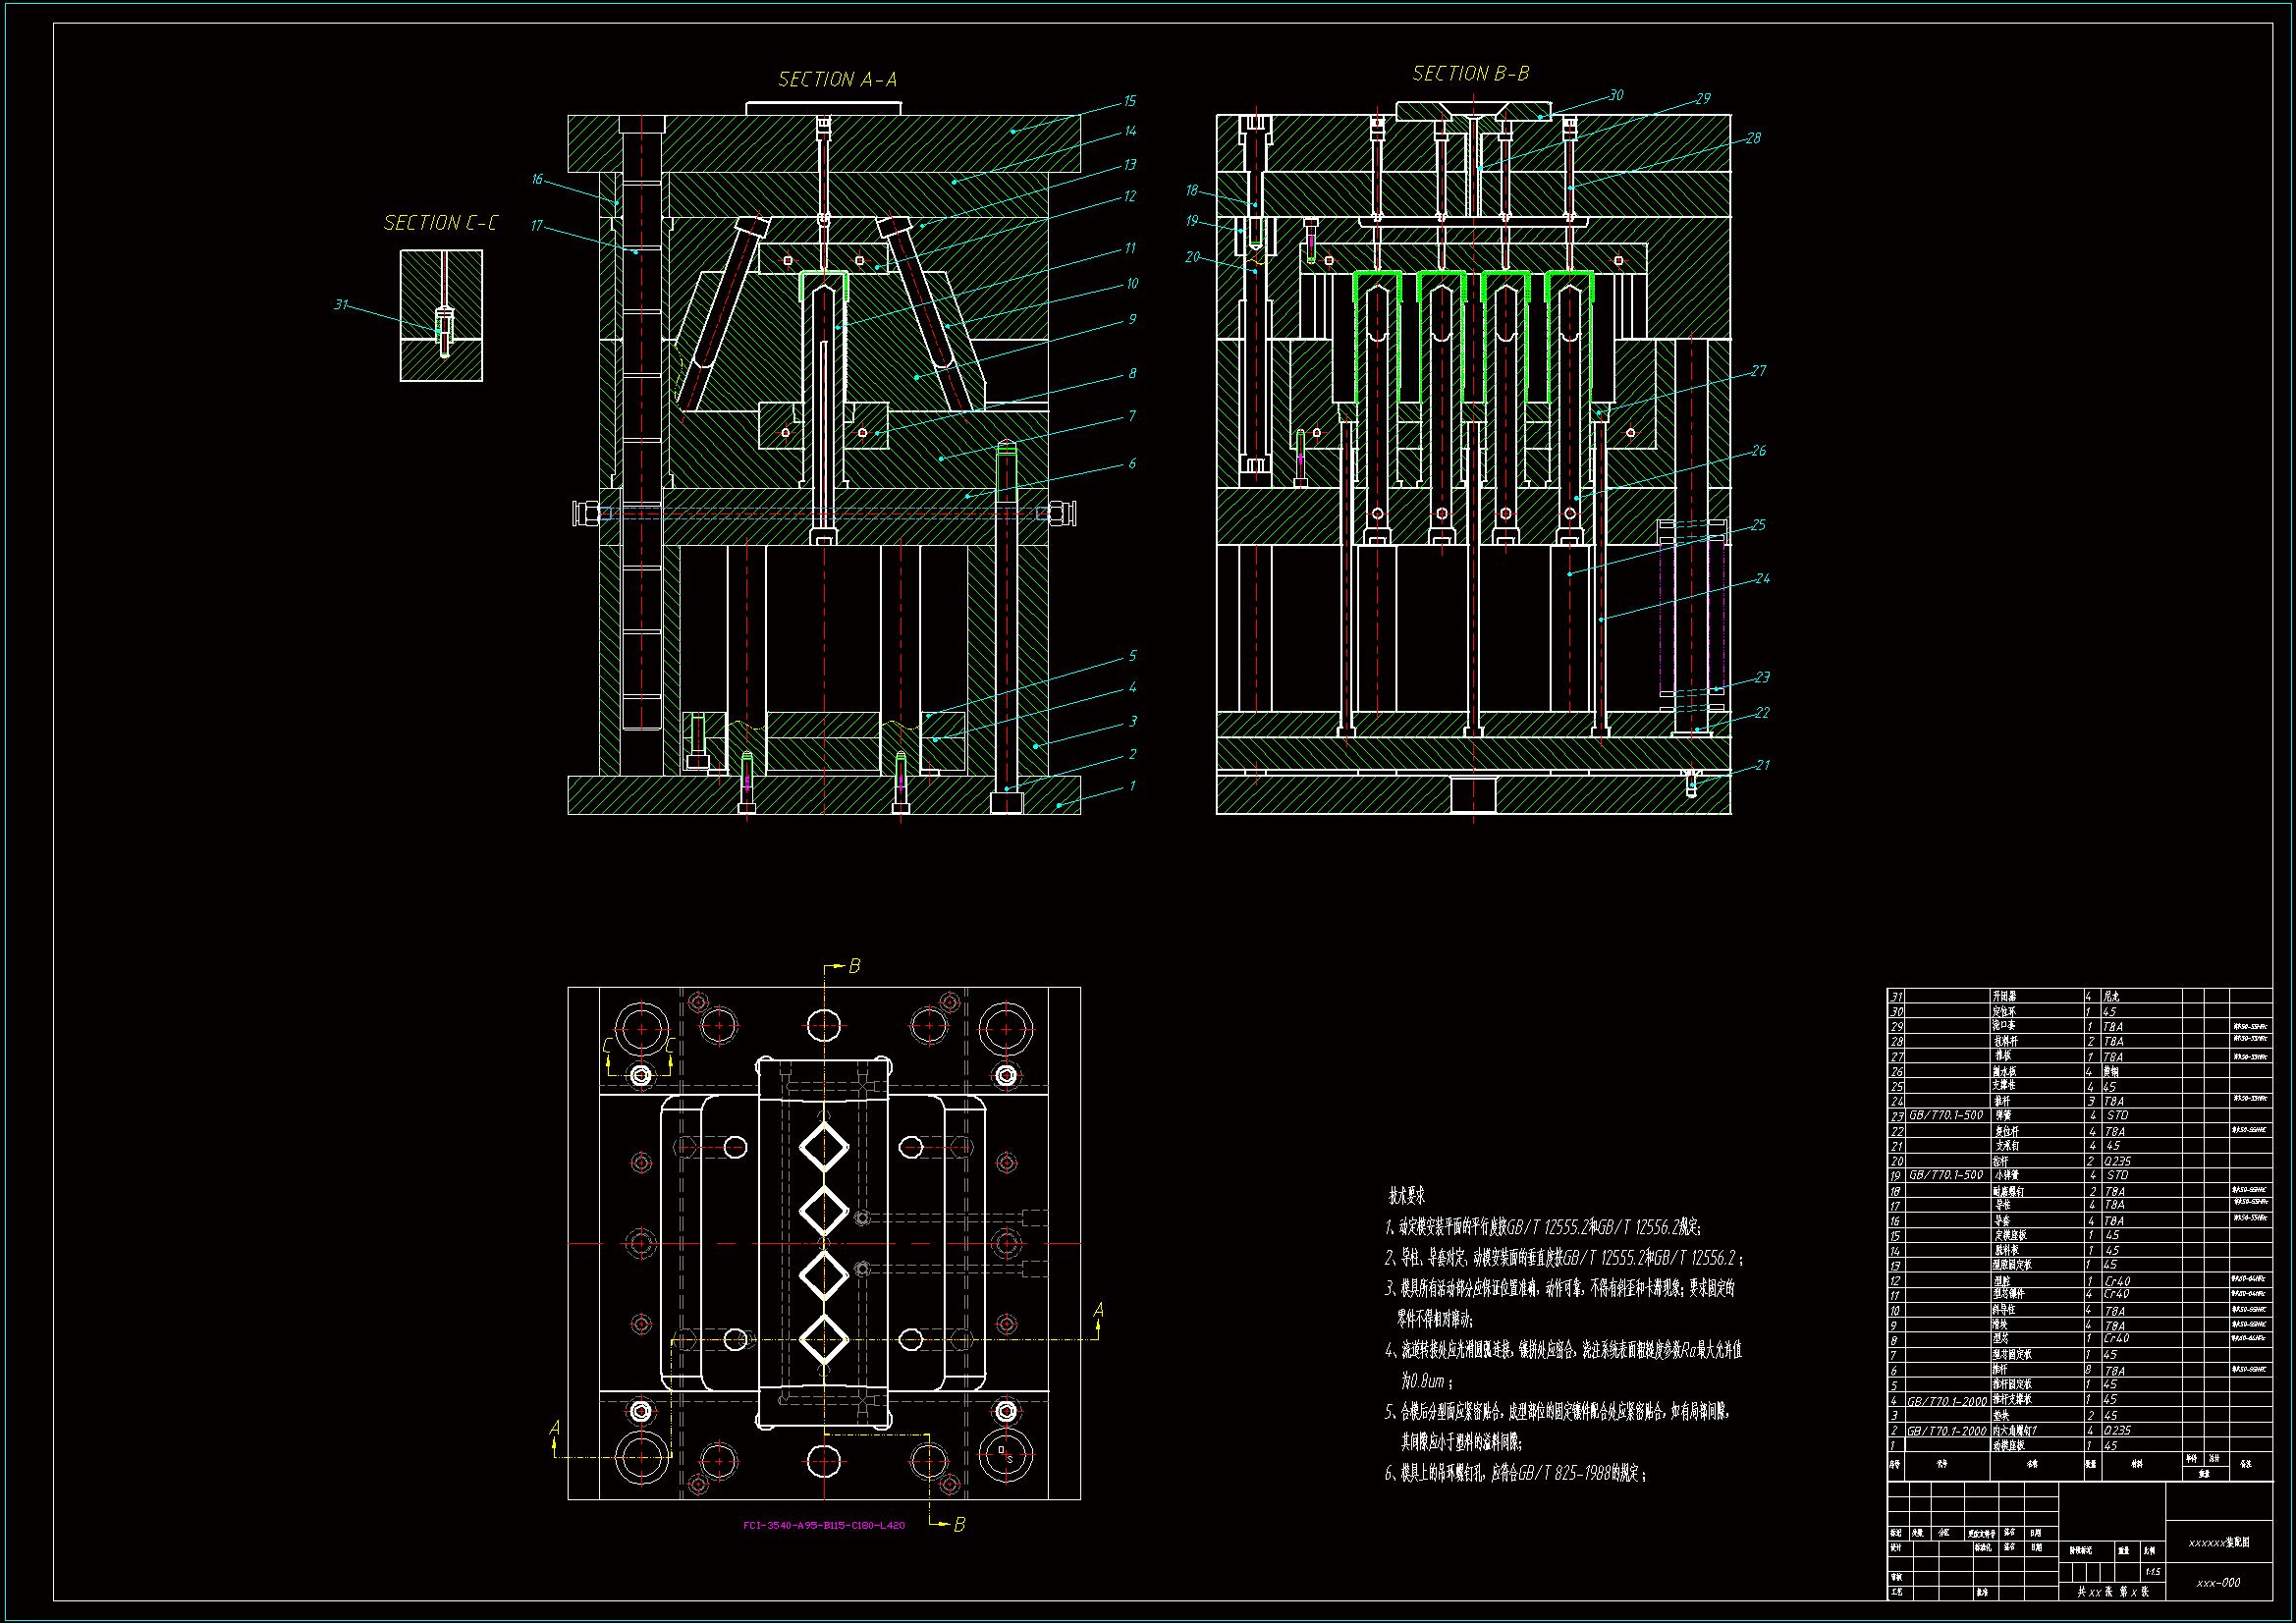Click the A section marker right of plan view

[x=1098, y=1310]
